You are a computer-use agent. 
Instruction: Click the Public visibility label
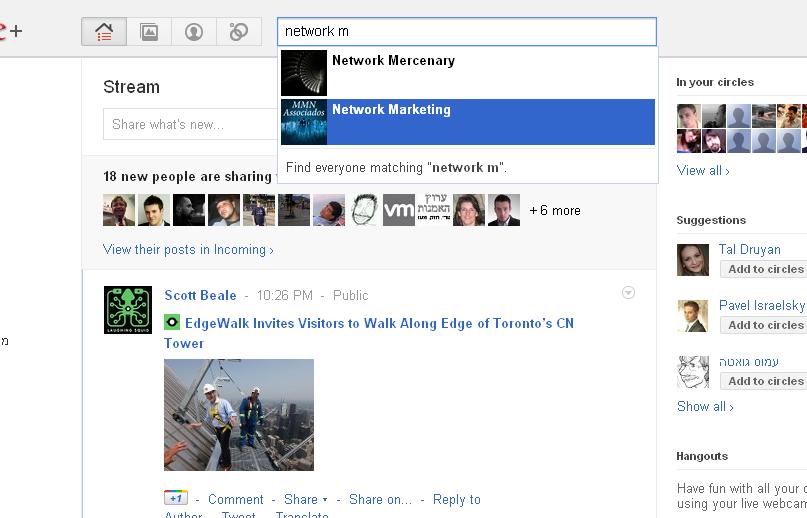350,296
